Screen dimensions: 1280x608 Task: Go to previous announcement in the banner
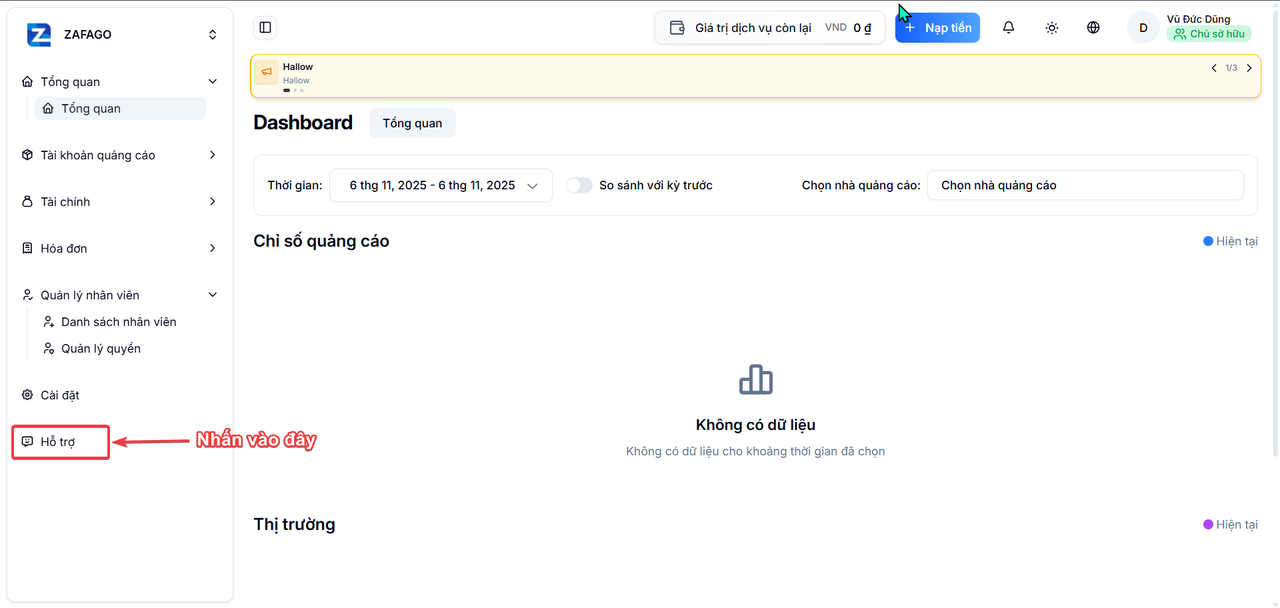pos(1214,68)
